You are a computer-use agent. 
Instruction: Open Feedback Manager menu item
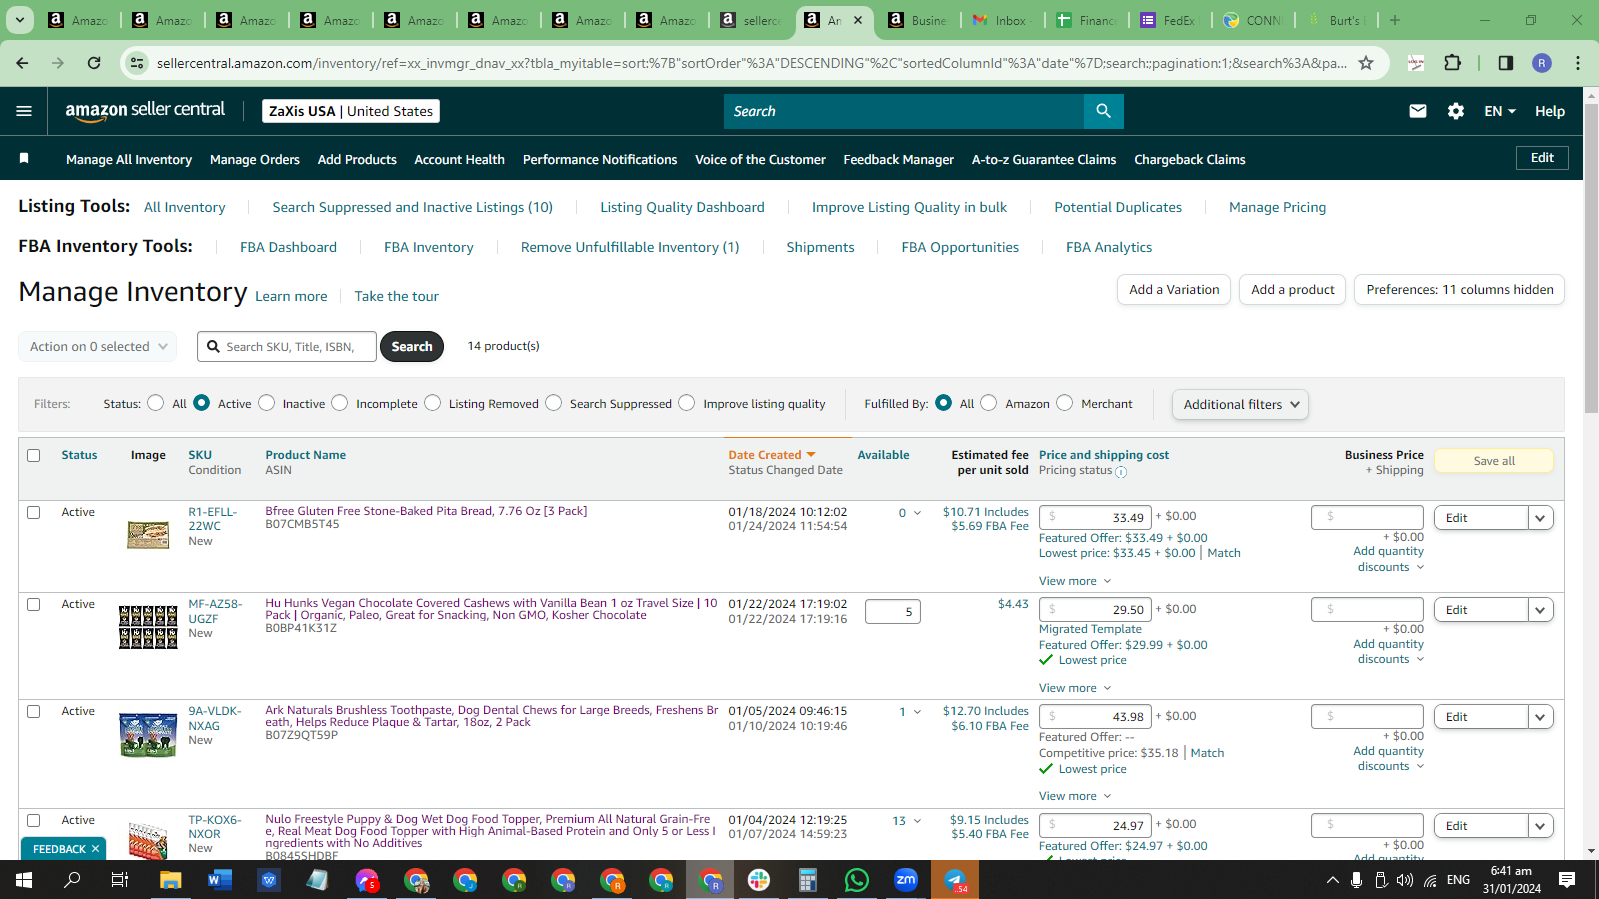898,159
